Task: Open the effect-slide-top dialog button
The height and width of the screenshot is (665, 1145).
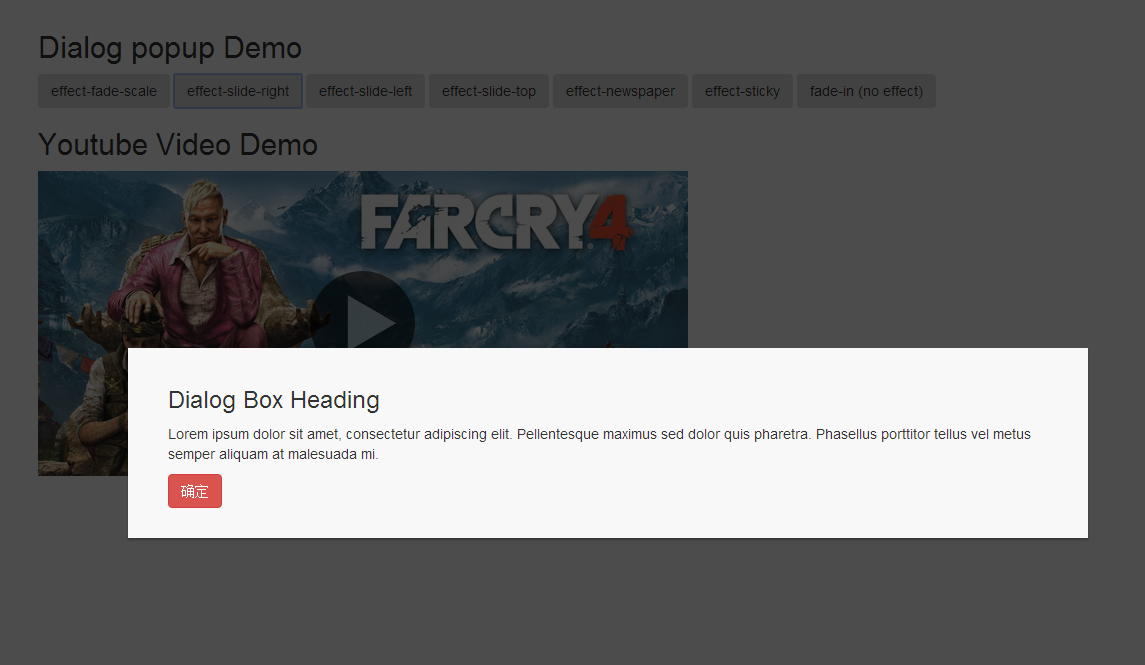Action: [489, 91]
